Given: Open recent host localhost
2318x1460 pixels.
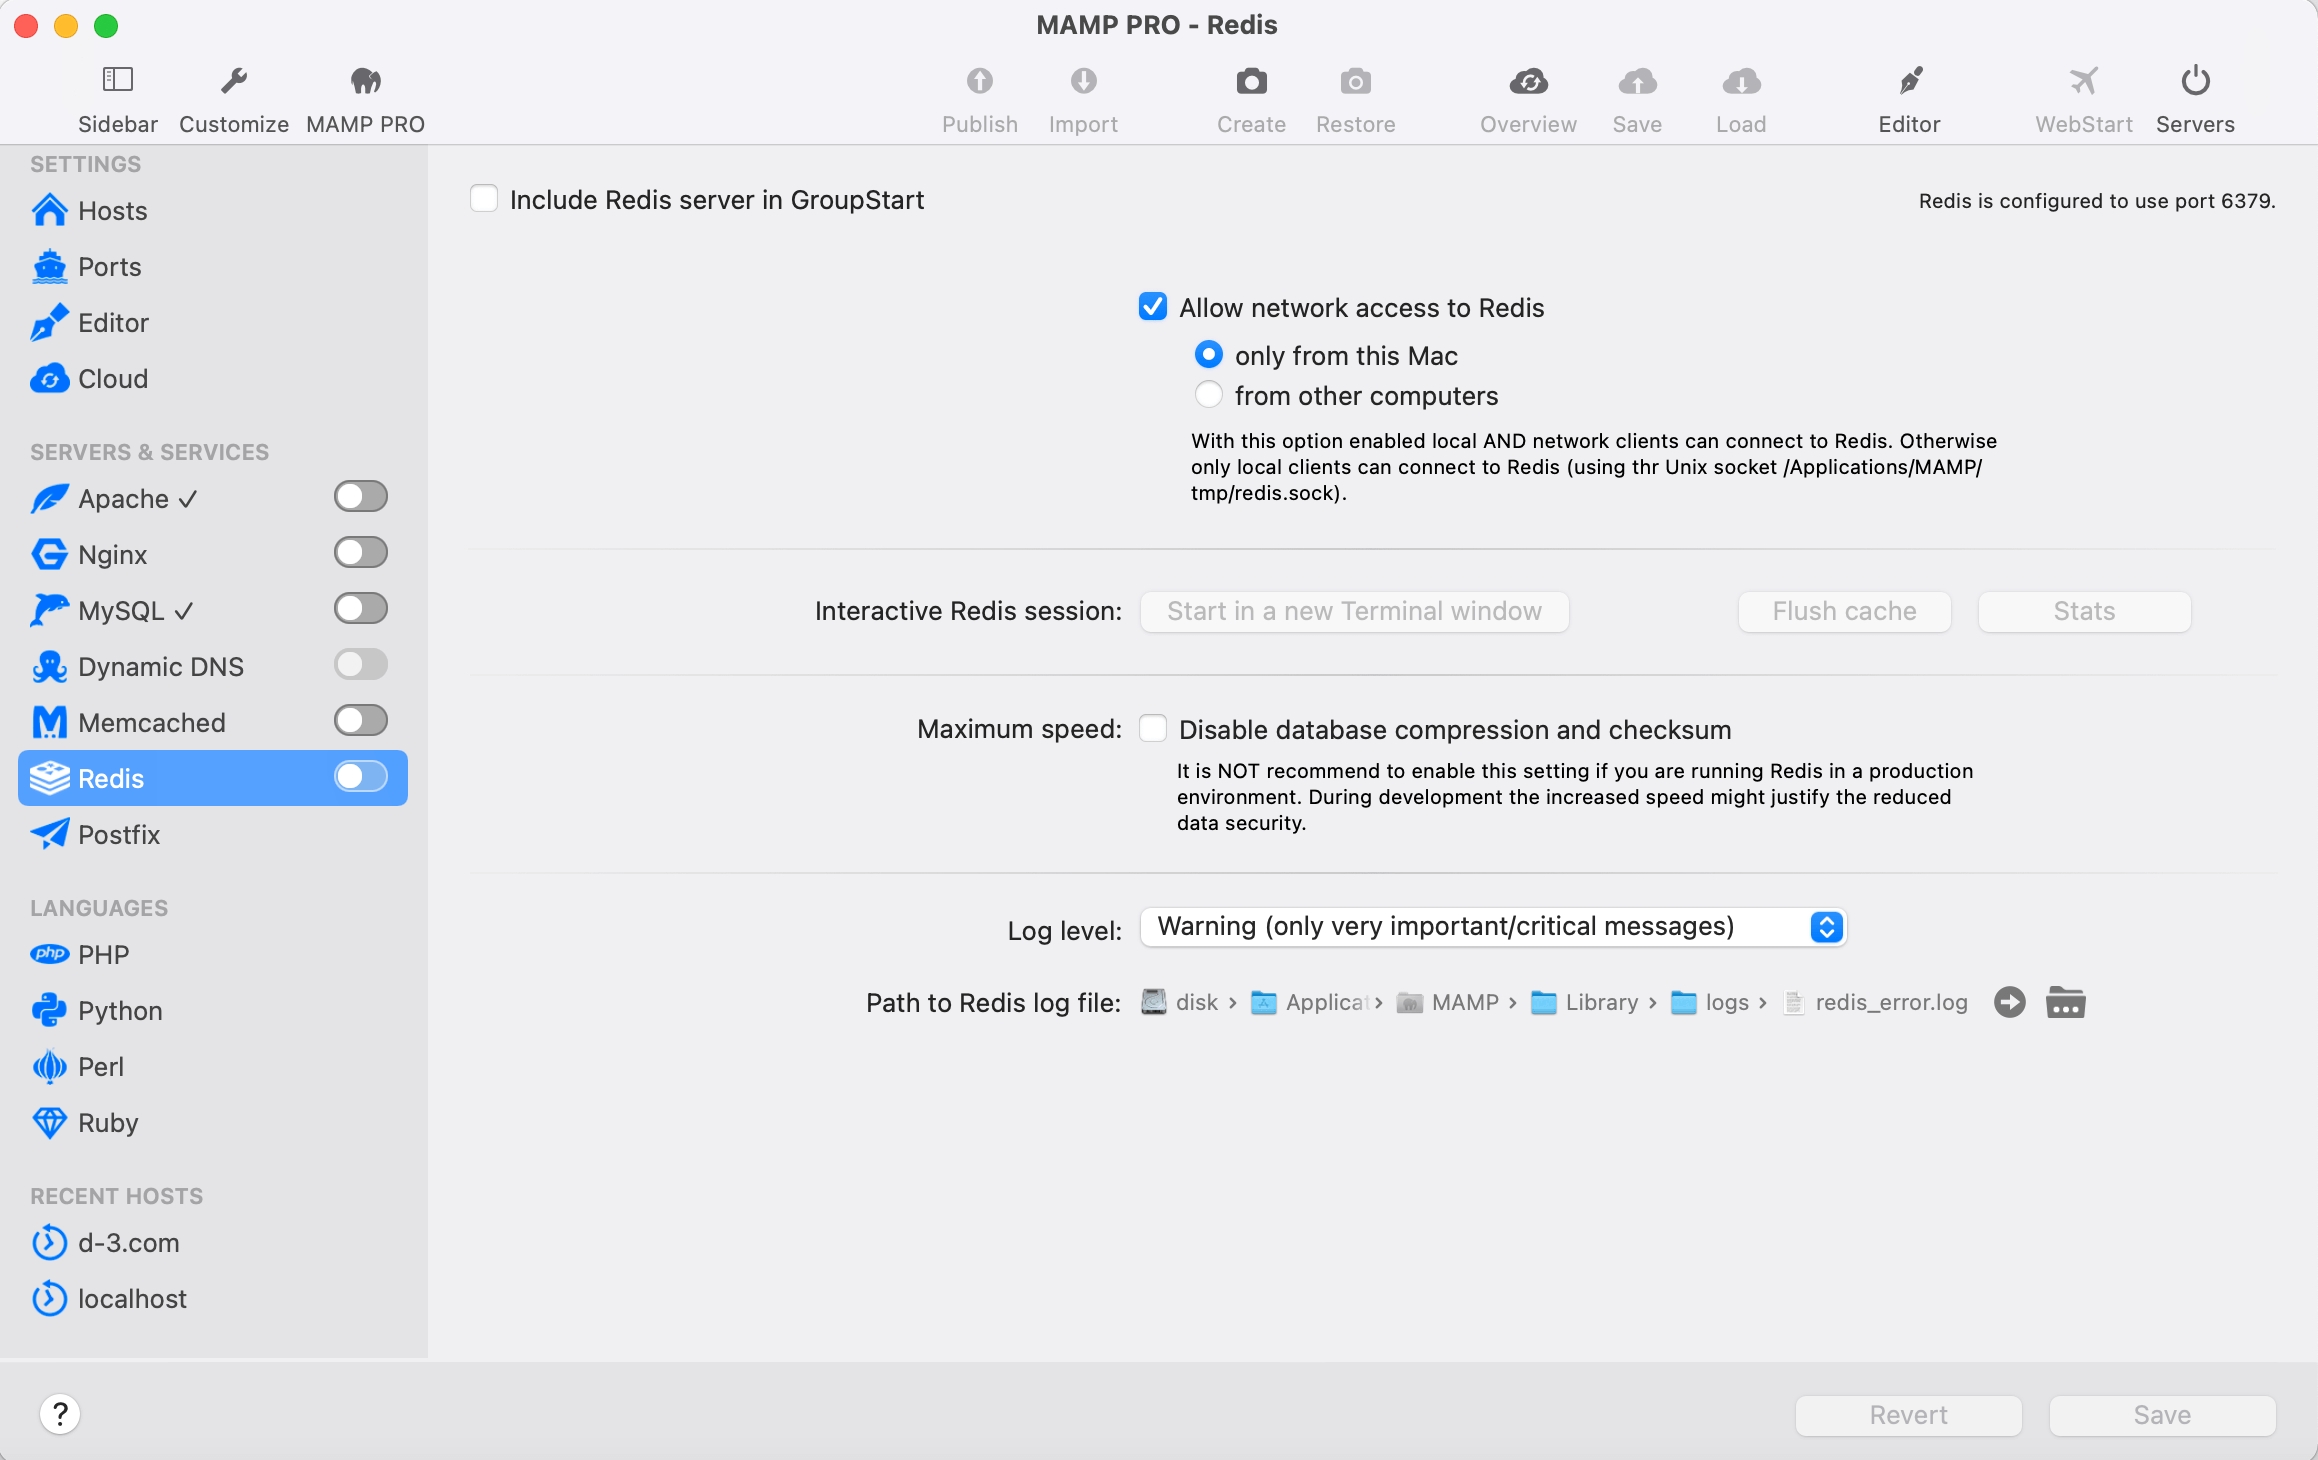Looking at the screenshot, I should pyautogui.click(x=213, y=1299).
